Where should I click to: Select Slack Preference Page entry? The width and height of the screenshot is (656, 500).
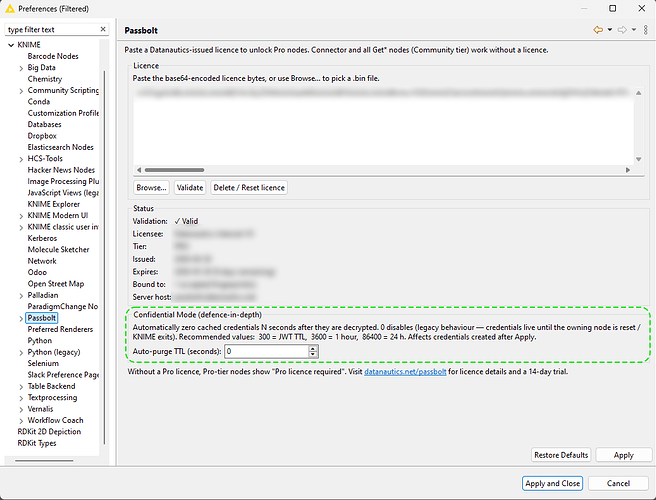tap(63, 375)
